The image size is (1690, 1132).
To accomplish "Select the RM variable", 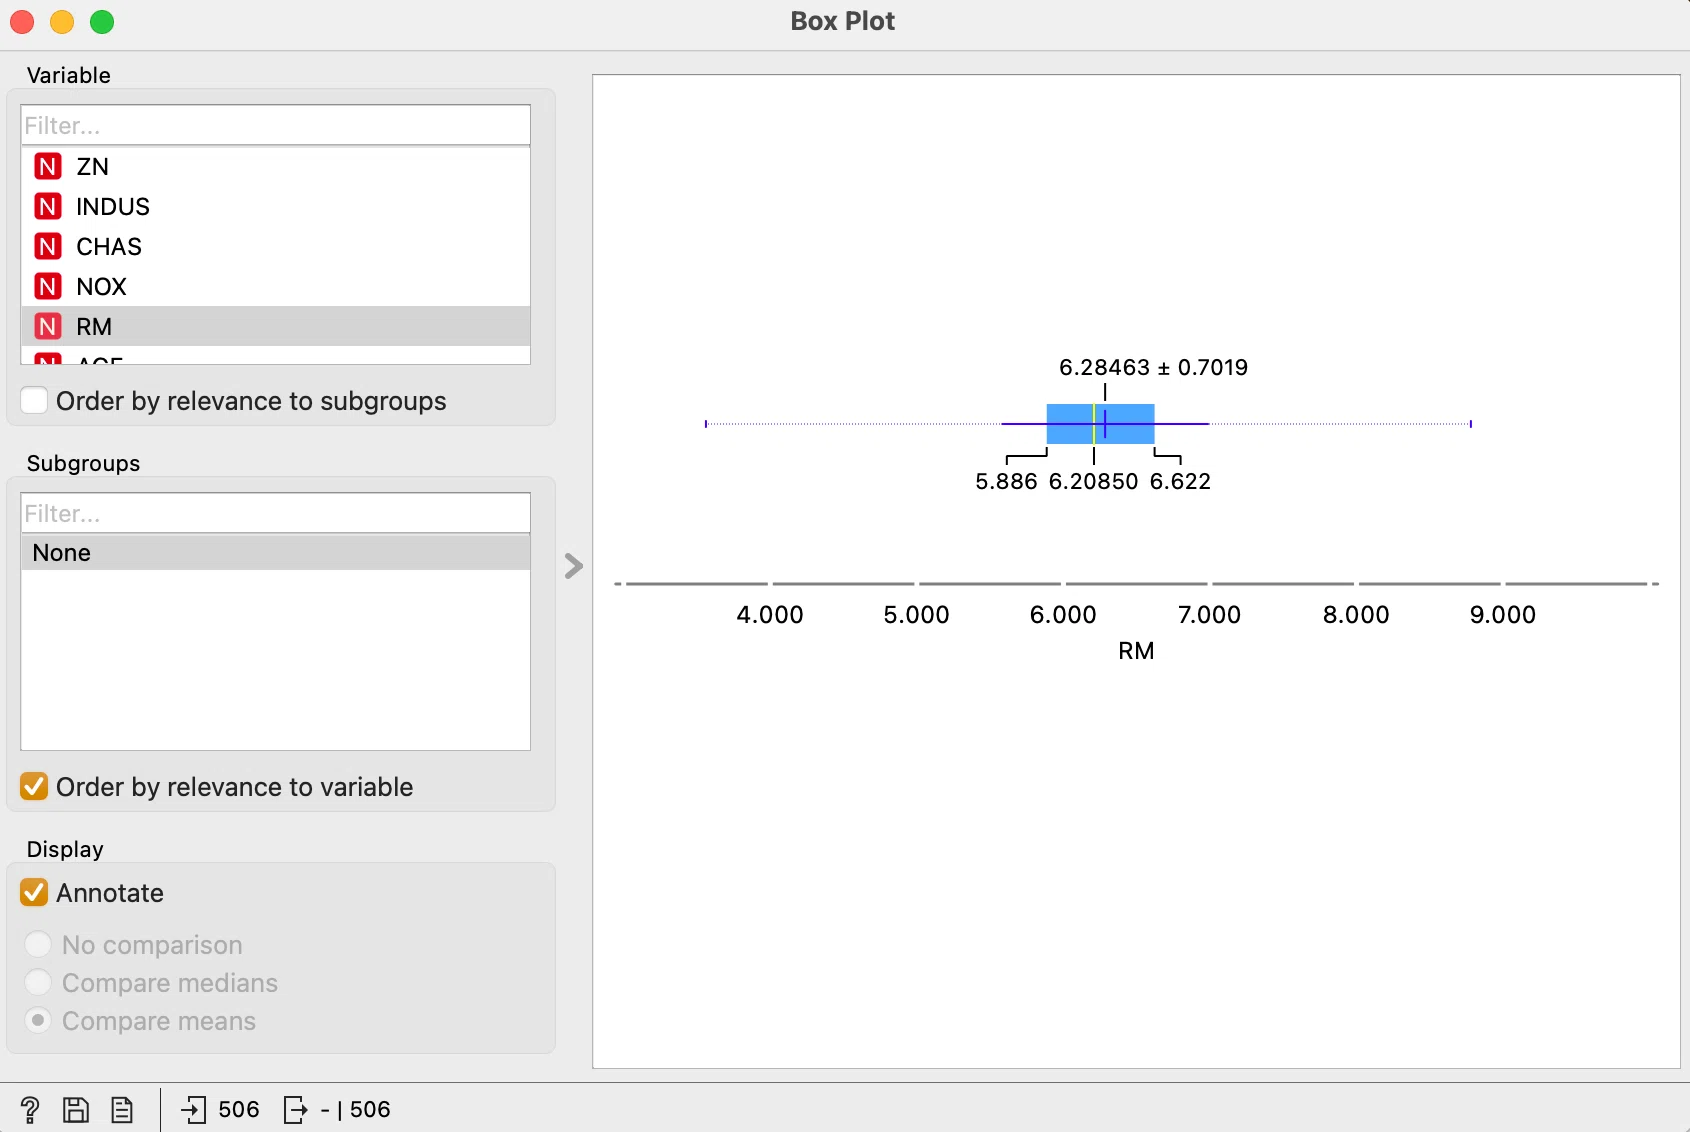I will point(275,326).
